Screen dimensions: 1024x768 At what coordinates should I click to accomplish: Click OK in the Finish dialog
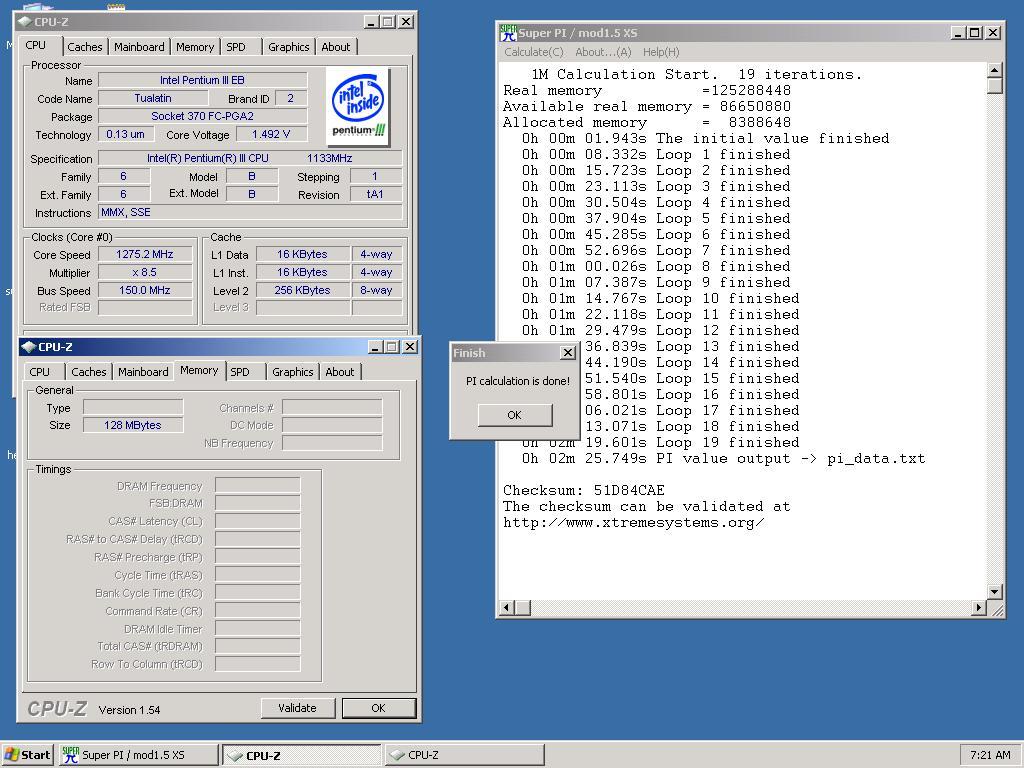[515, 415]
